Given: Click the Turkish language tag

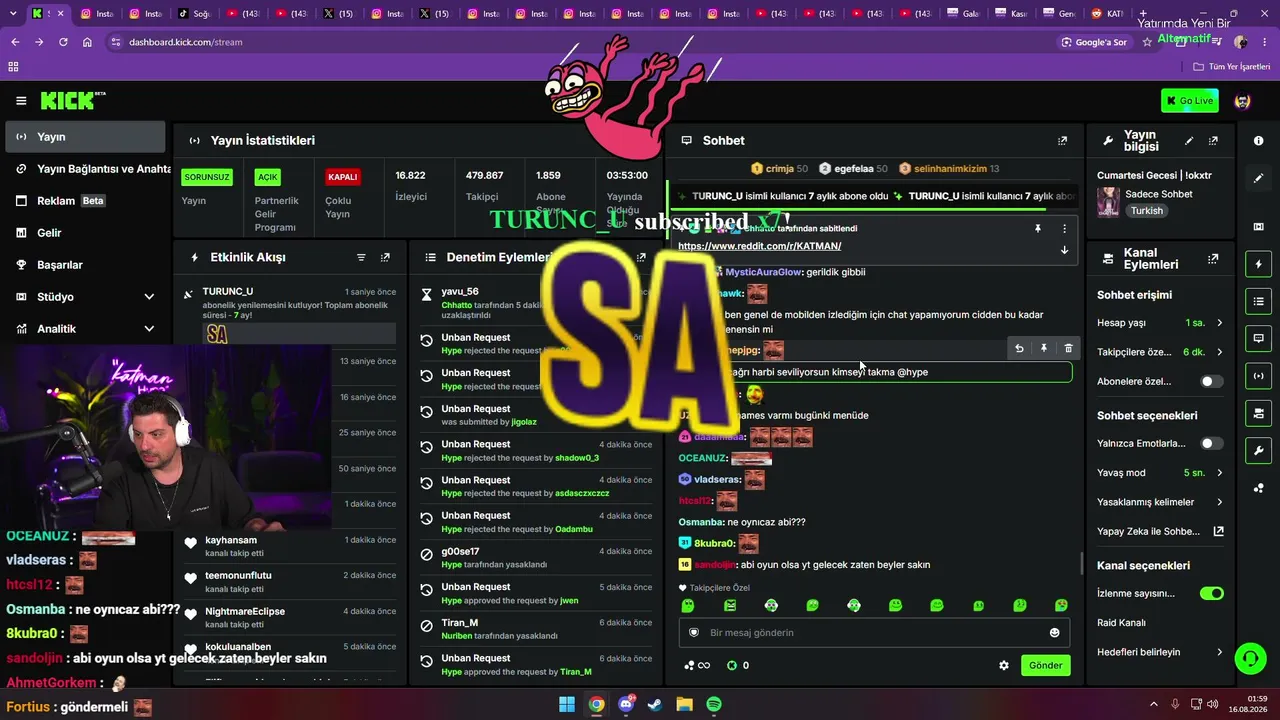Looking at the screenshot, I should tap(1147, 211).
